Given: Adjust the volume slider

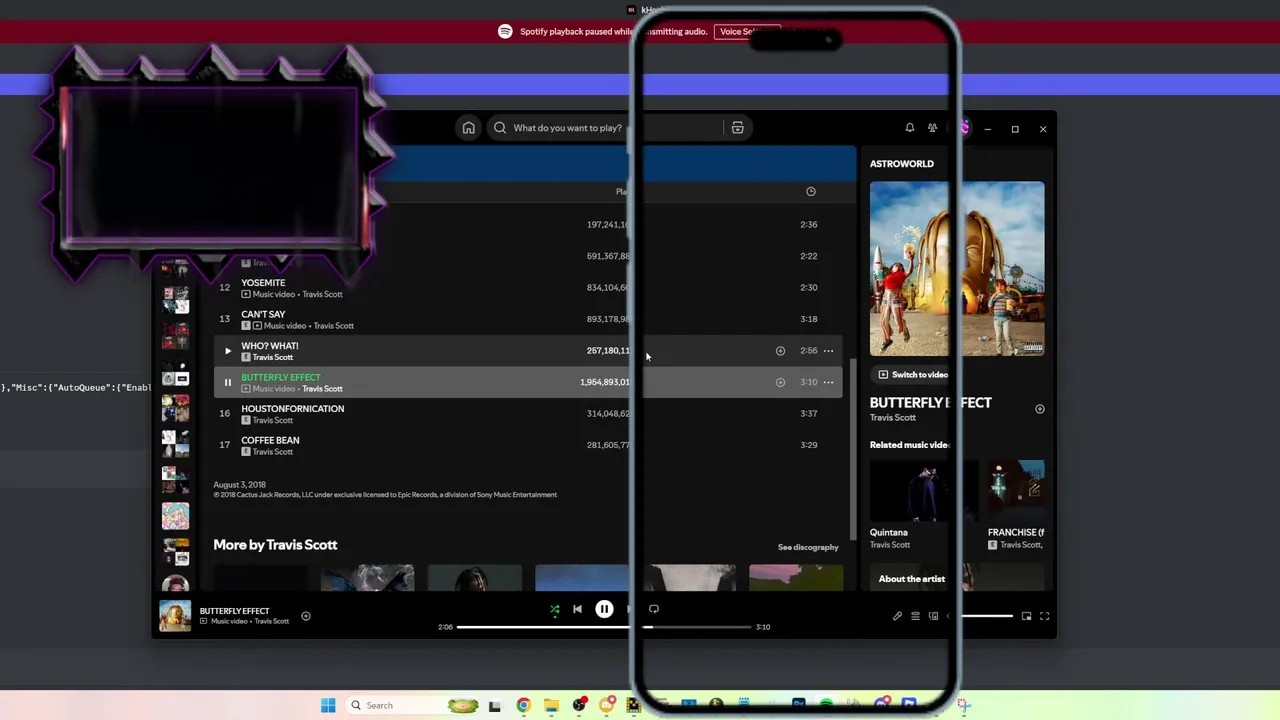Looking at the screenshot, I should pyautogui.click(x=986, y=616).
